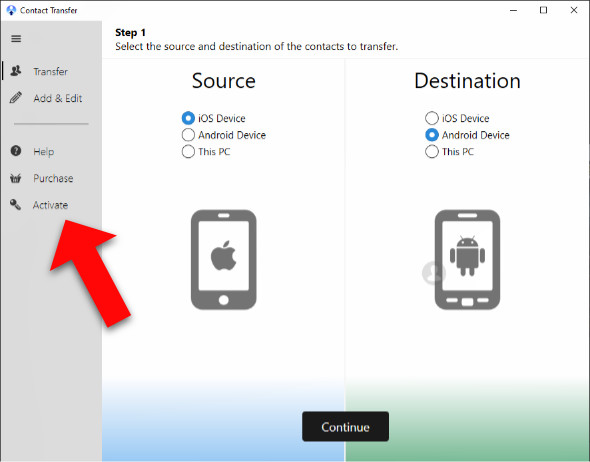Click the 'Select the source and destination' instruction

click(256, 46)
